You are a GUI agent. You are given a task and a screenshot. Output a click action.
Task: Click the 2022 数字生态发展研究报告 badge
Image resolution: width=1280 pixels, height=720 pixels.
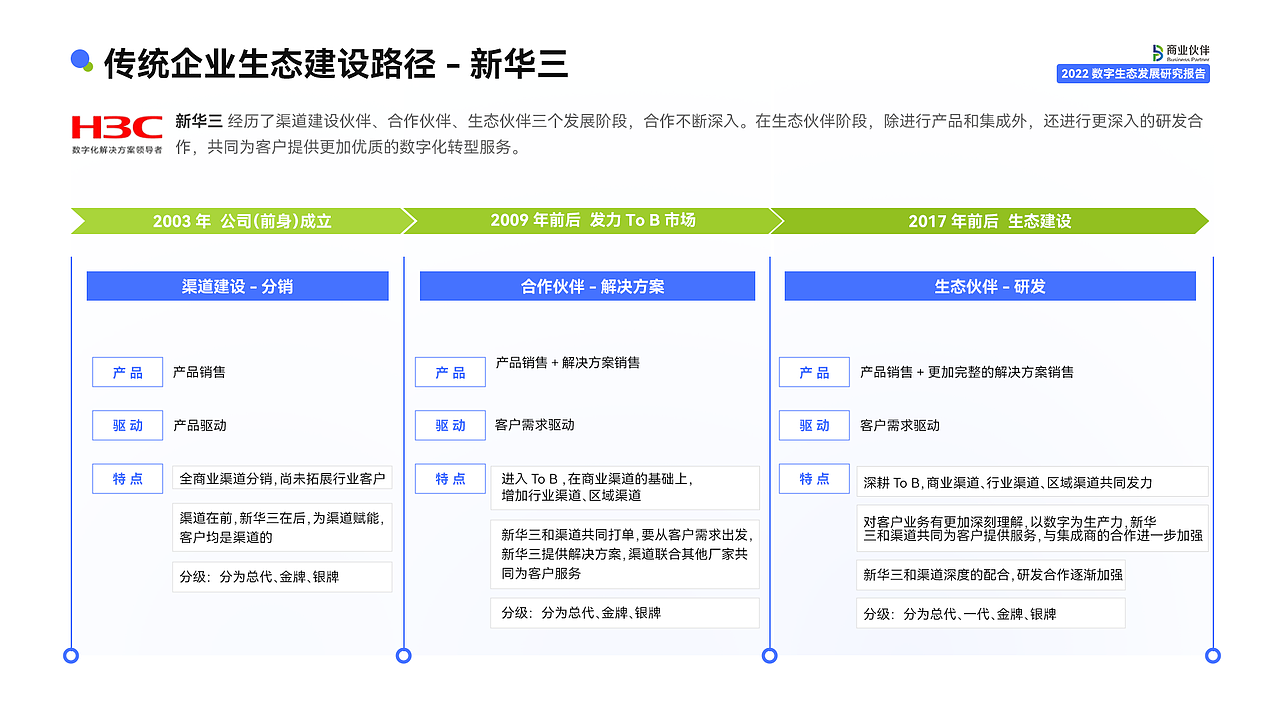[1133, 74]
